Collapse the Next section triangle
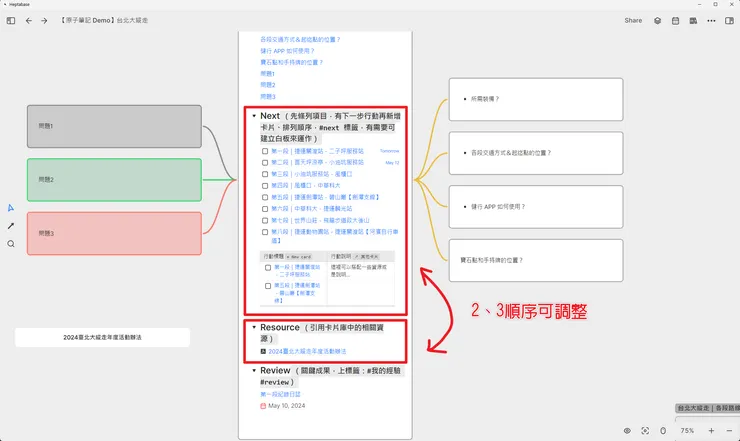740x441 pixels. click(x=254, y=116)
